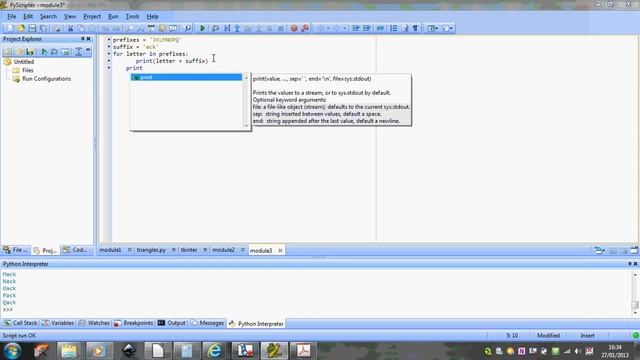
Task: Open the Edit menu
Action: click(x=28, y=16)
